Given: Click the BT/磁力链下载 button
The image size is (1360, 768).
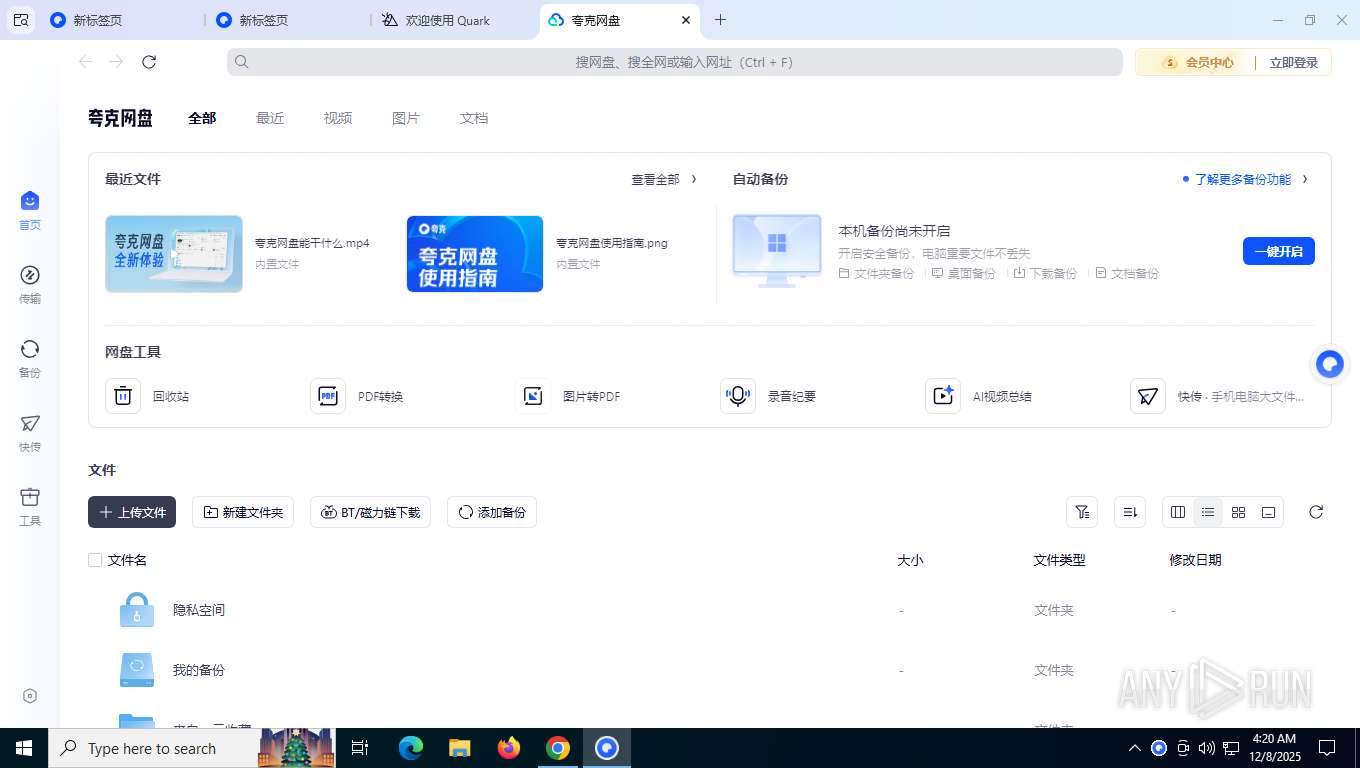Looking at the screenshot, I should click(370, 512).
